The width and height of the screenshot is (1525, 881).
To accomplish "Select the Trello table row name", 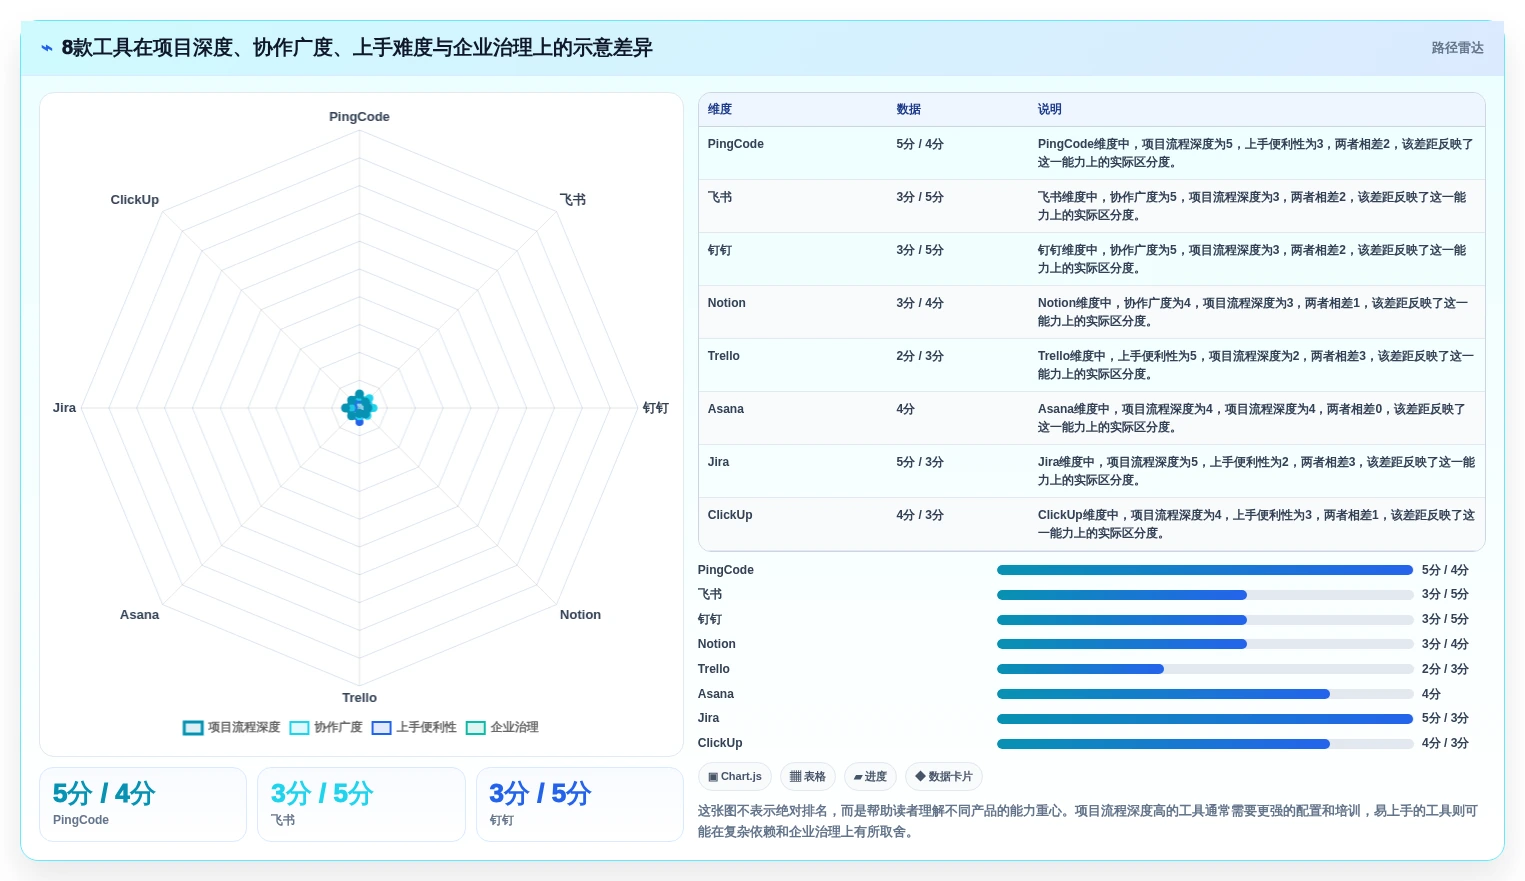I will 724,356.
